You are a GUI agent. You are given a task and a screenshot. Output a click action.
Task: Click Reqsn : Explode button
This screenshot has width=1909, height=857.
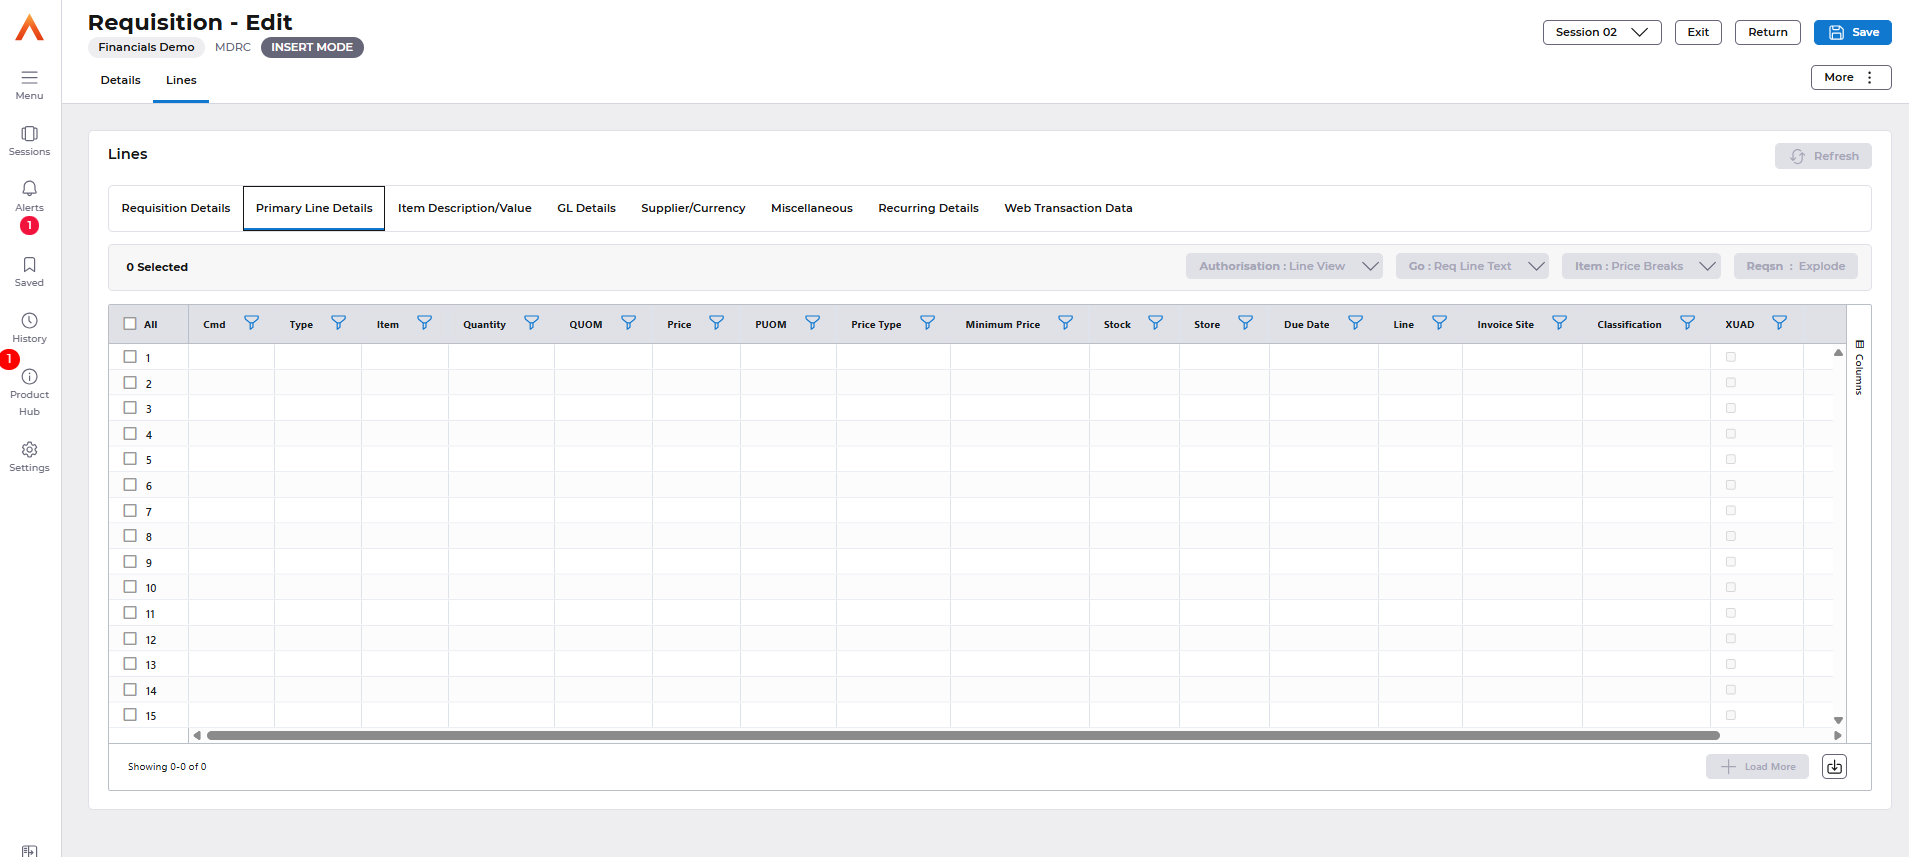coord(1796,266)
